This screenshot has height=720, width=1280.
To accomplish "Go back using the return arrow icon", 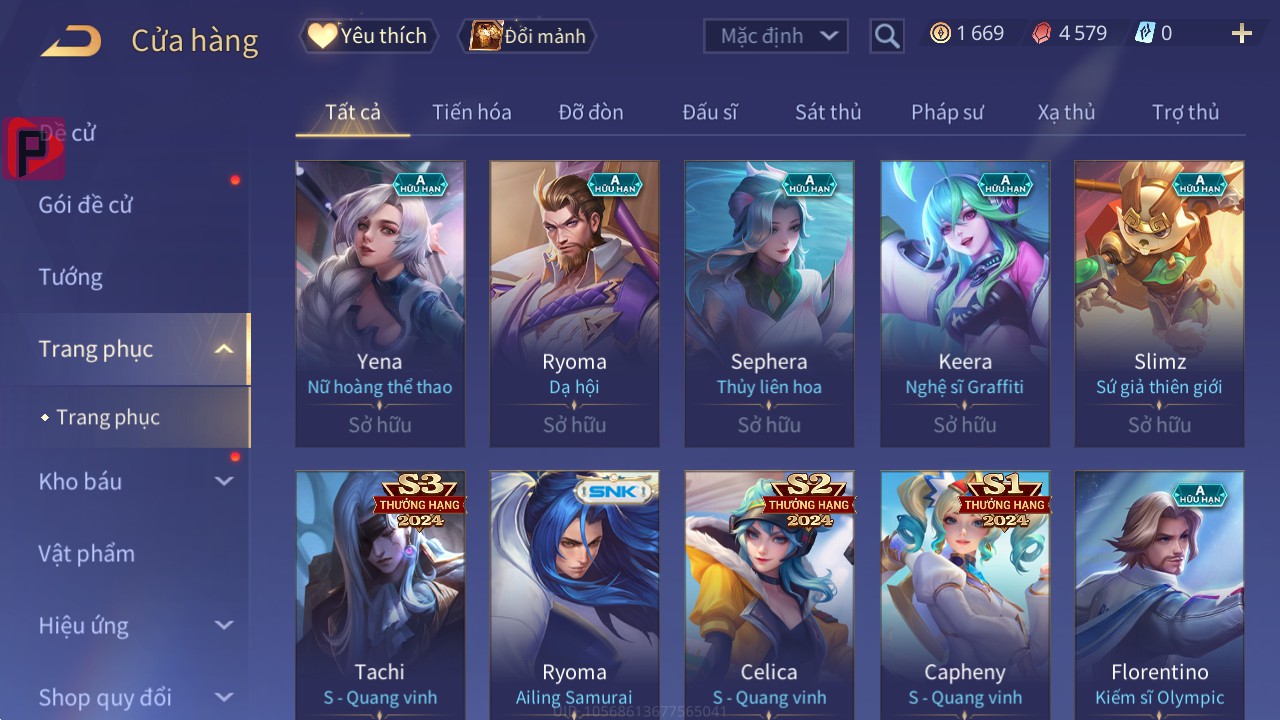I will point(71,41).
